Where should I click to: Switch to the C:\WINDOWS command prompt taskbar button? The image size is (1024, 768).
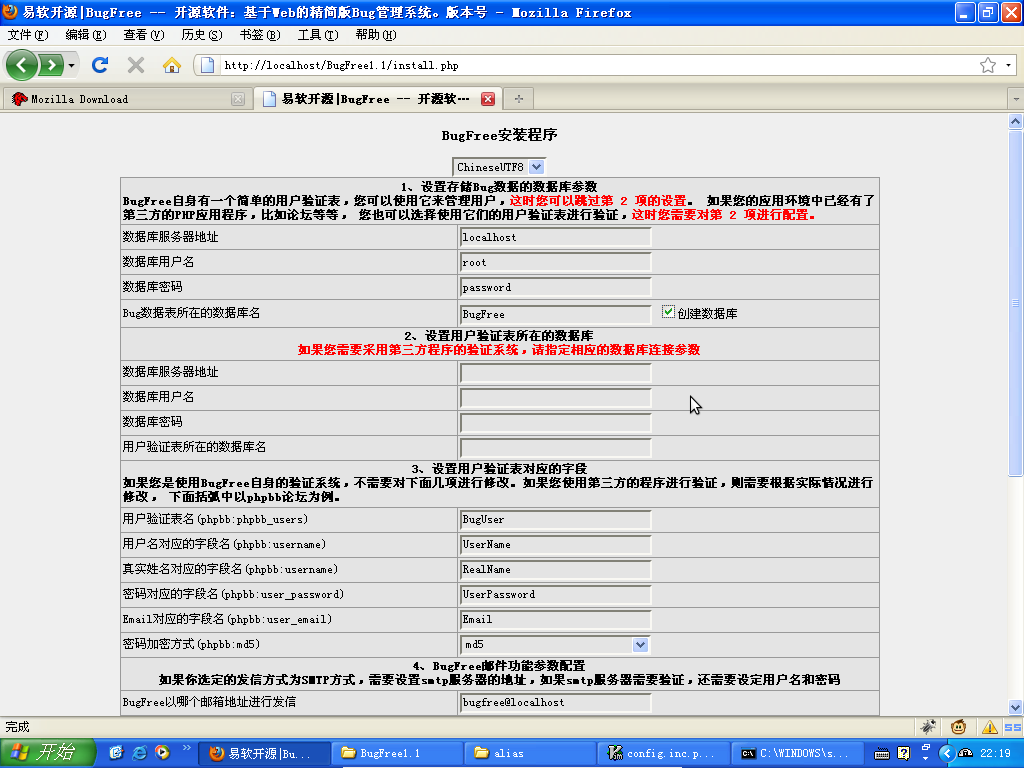tap(797, 754)
